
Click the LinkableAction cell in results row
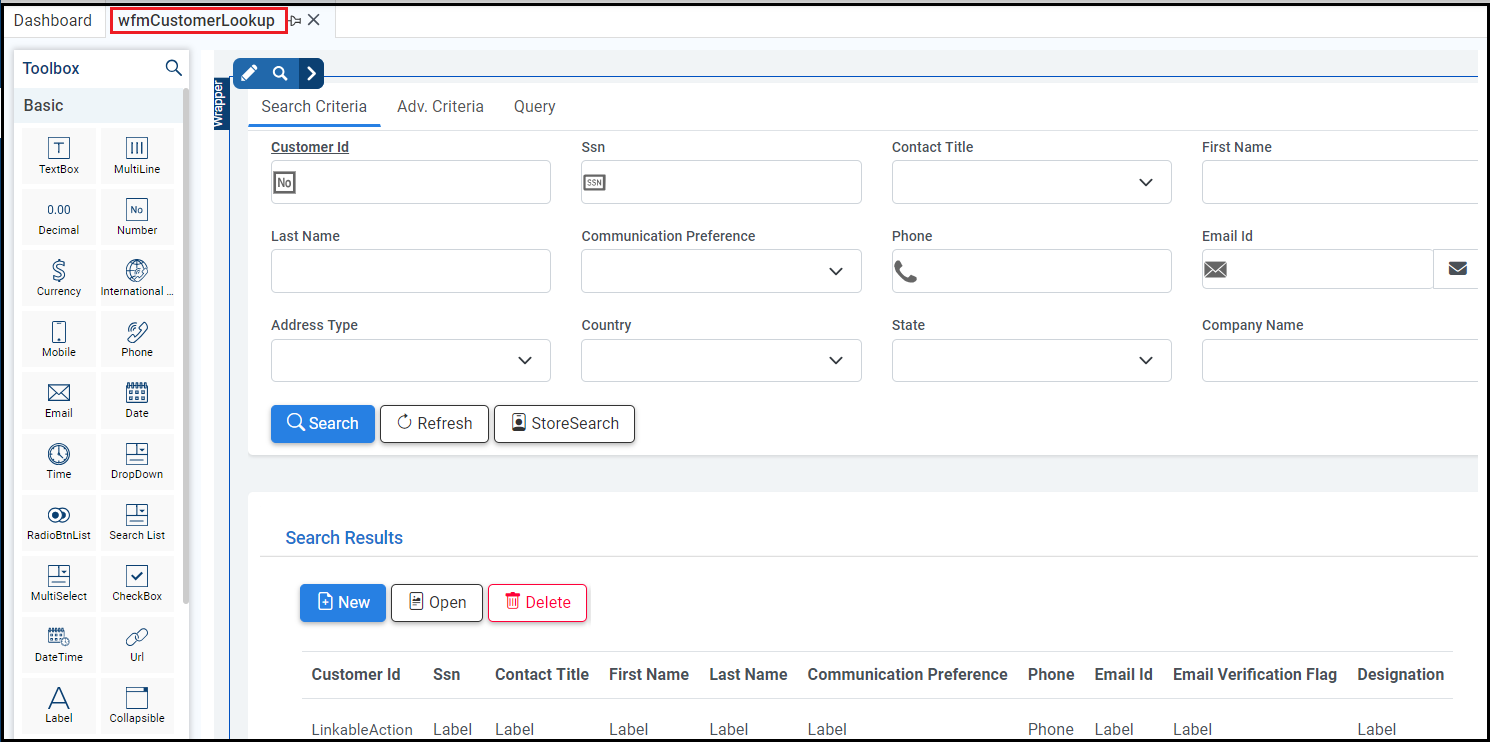point(362,729)
